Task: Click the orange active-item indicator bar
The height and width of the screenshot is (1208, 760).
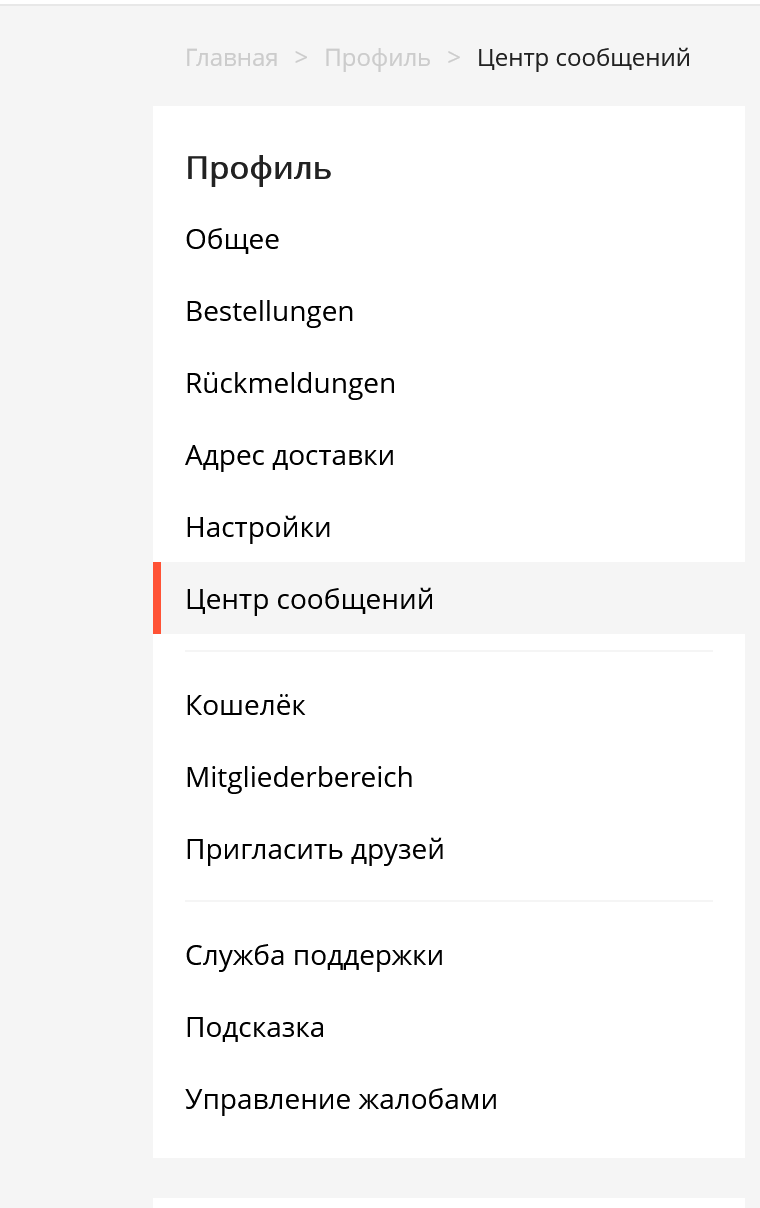Action: tap(157, 598)
